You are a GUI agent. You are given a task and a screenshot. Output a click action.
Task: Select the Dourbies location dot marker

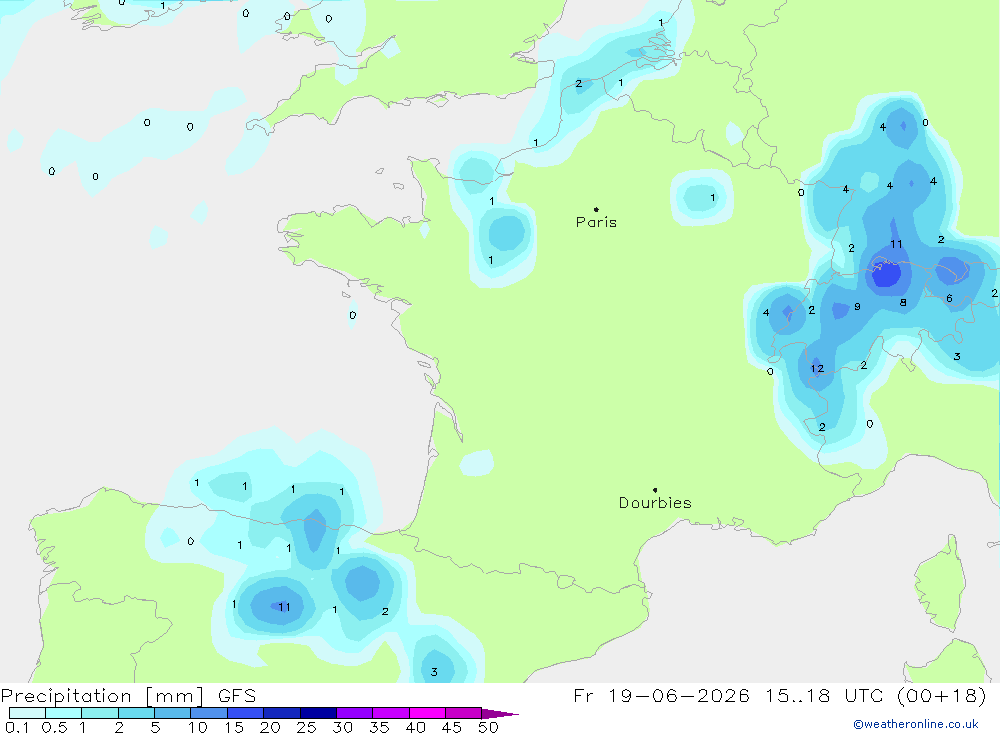click(x=655, y=490)
